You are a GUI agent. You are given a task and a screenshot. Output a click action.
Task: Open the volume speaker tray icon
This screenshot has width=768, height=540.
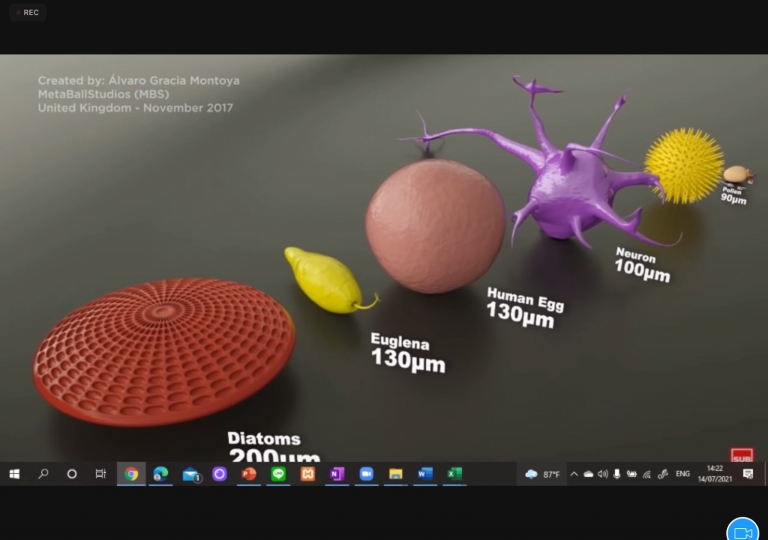point(602,474)
